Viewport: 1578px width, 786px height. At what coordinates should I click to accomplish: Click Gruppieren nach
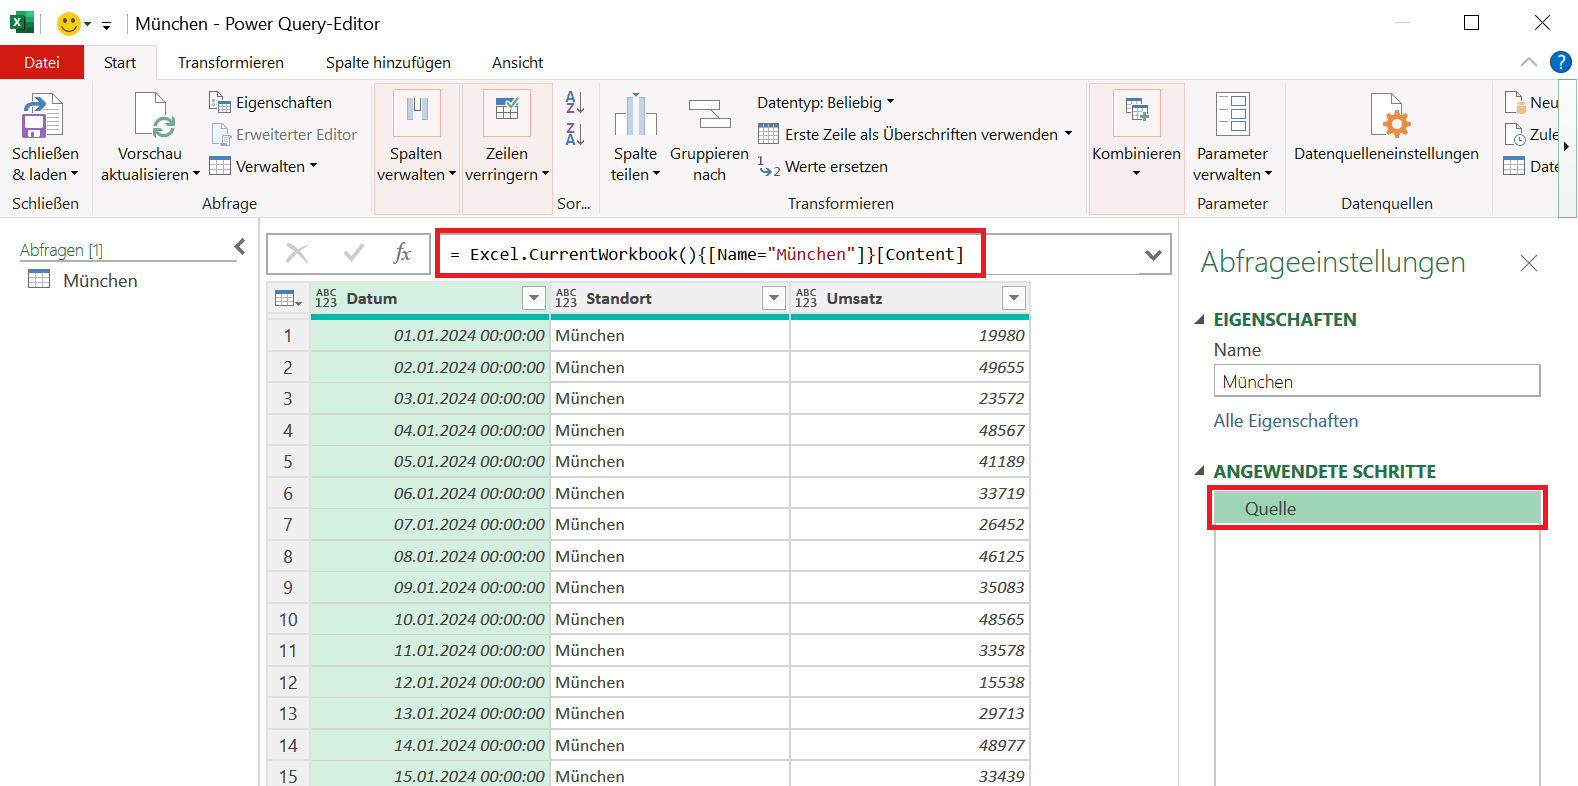[x=709, y=139]
